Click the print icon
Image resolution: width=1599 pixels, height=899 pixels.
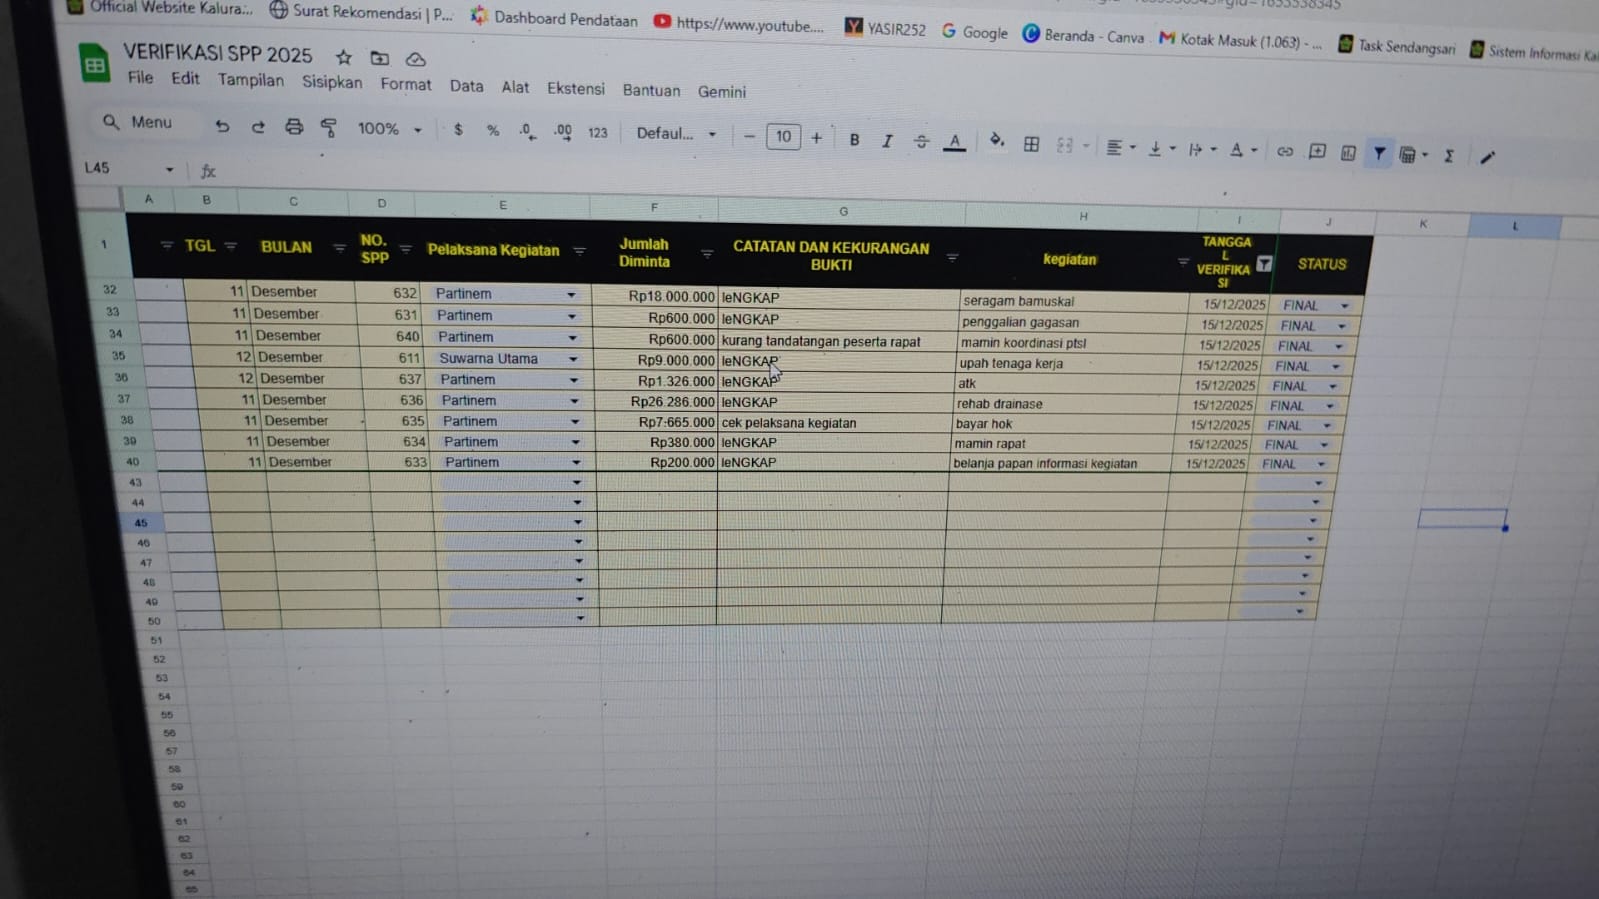[x=293, y=127]
